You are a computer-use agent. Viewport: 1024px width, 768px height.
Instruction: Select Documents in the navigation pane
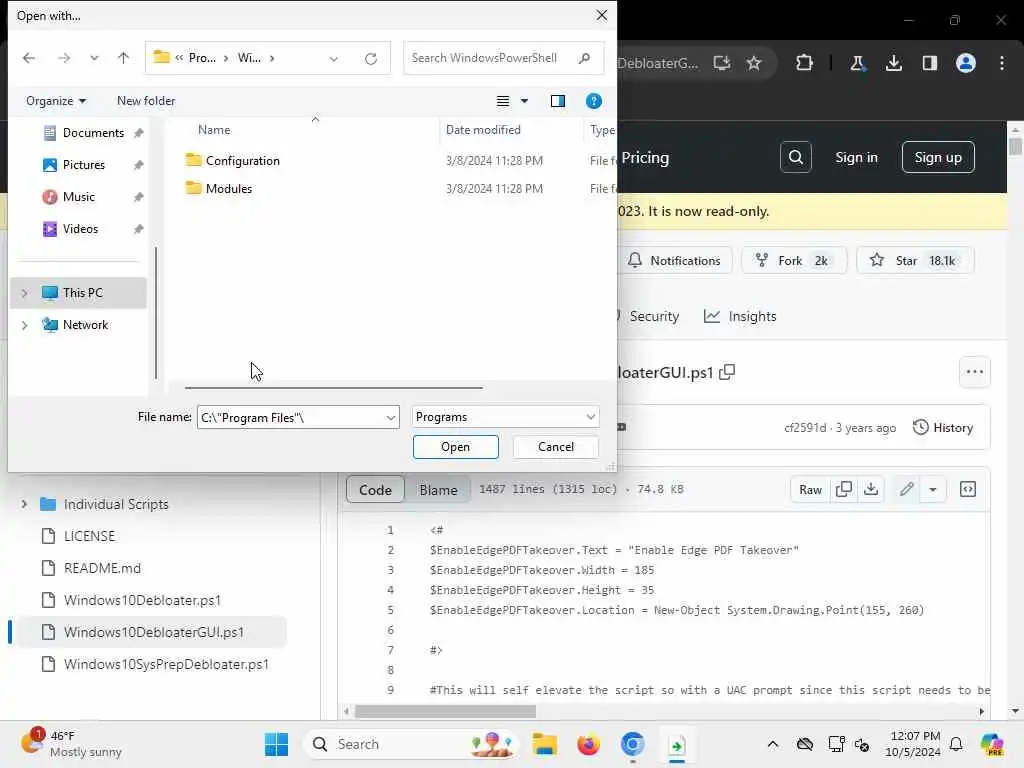(93, 133)
